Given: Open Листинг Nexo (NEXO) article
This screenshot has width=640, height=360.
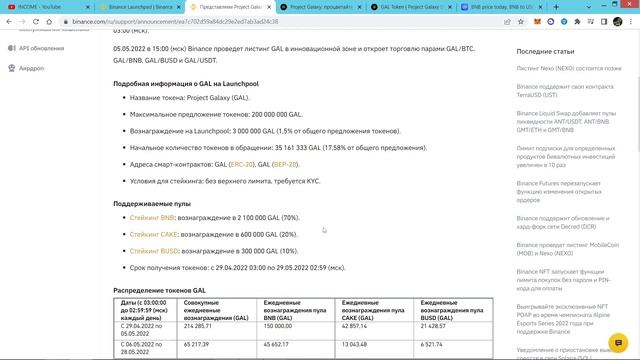Looking at the screenshot, I should tap(569, 68).
